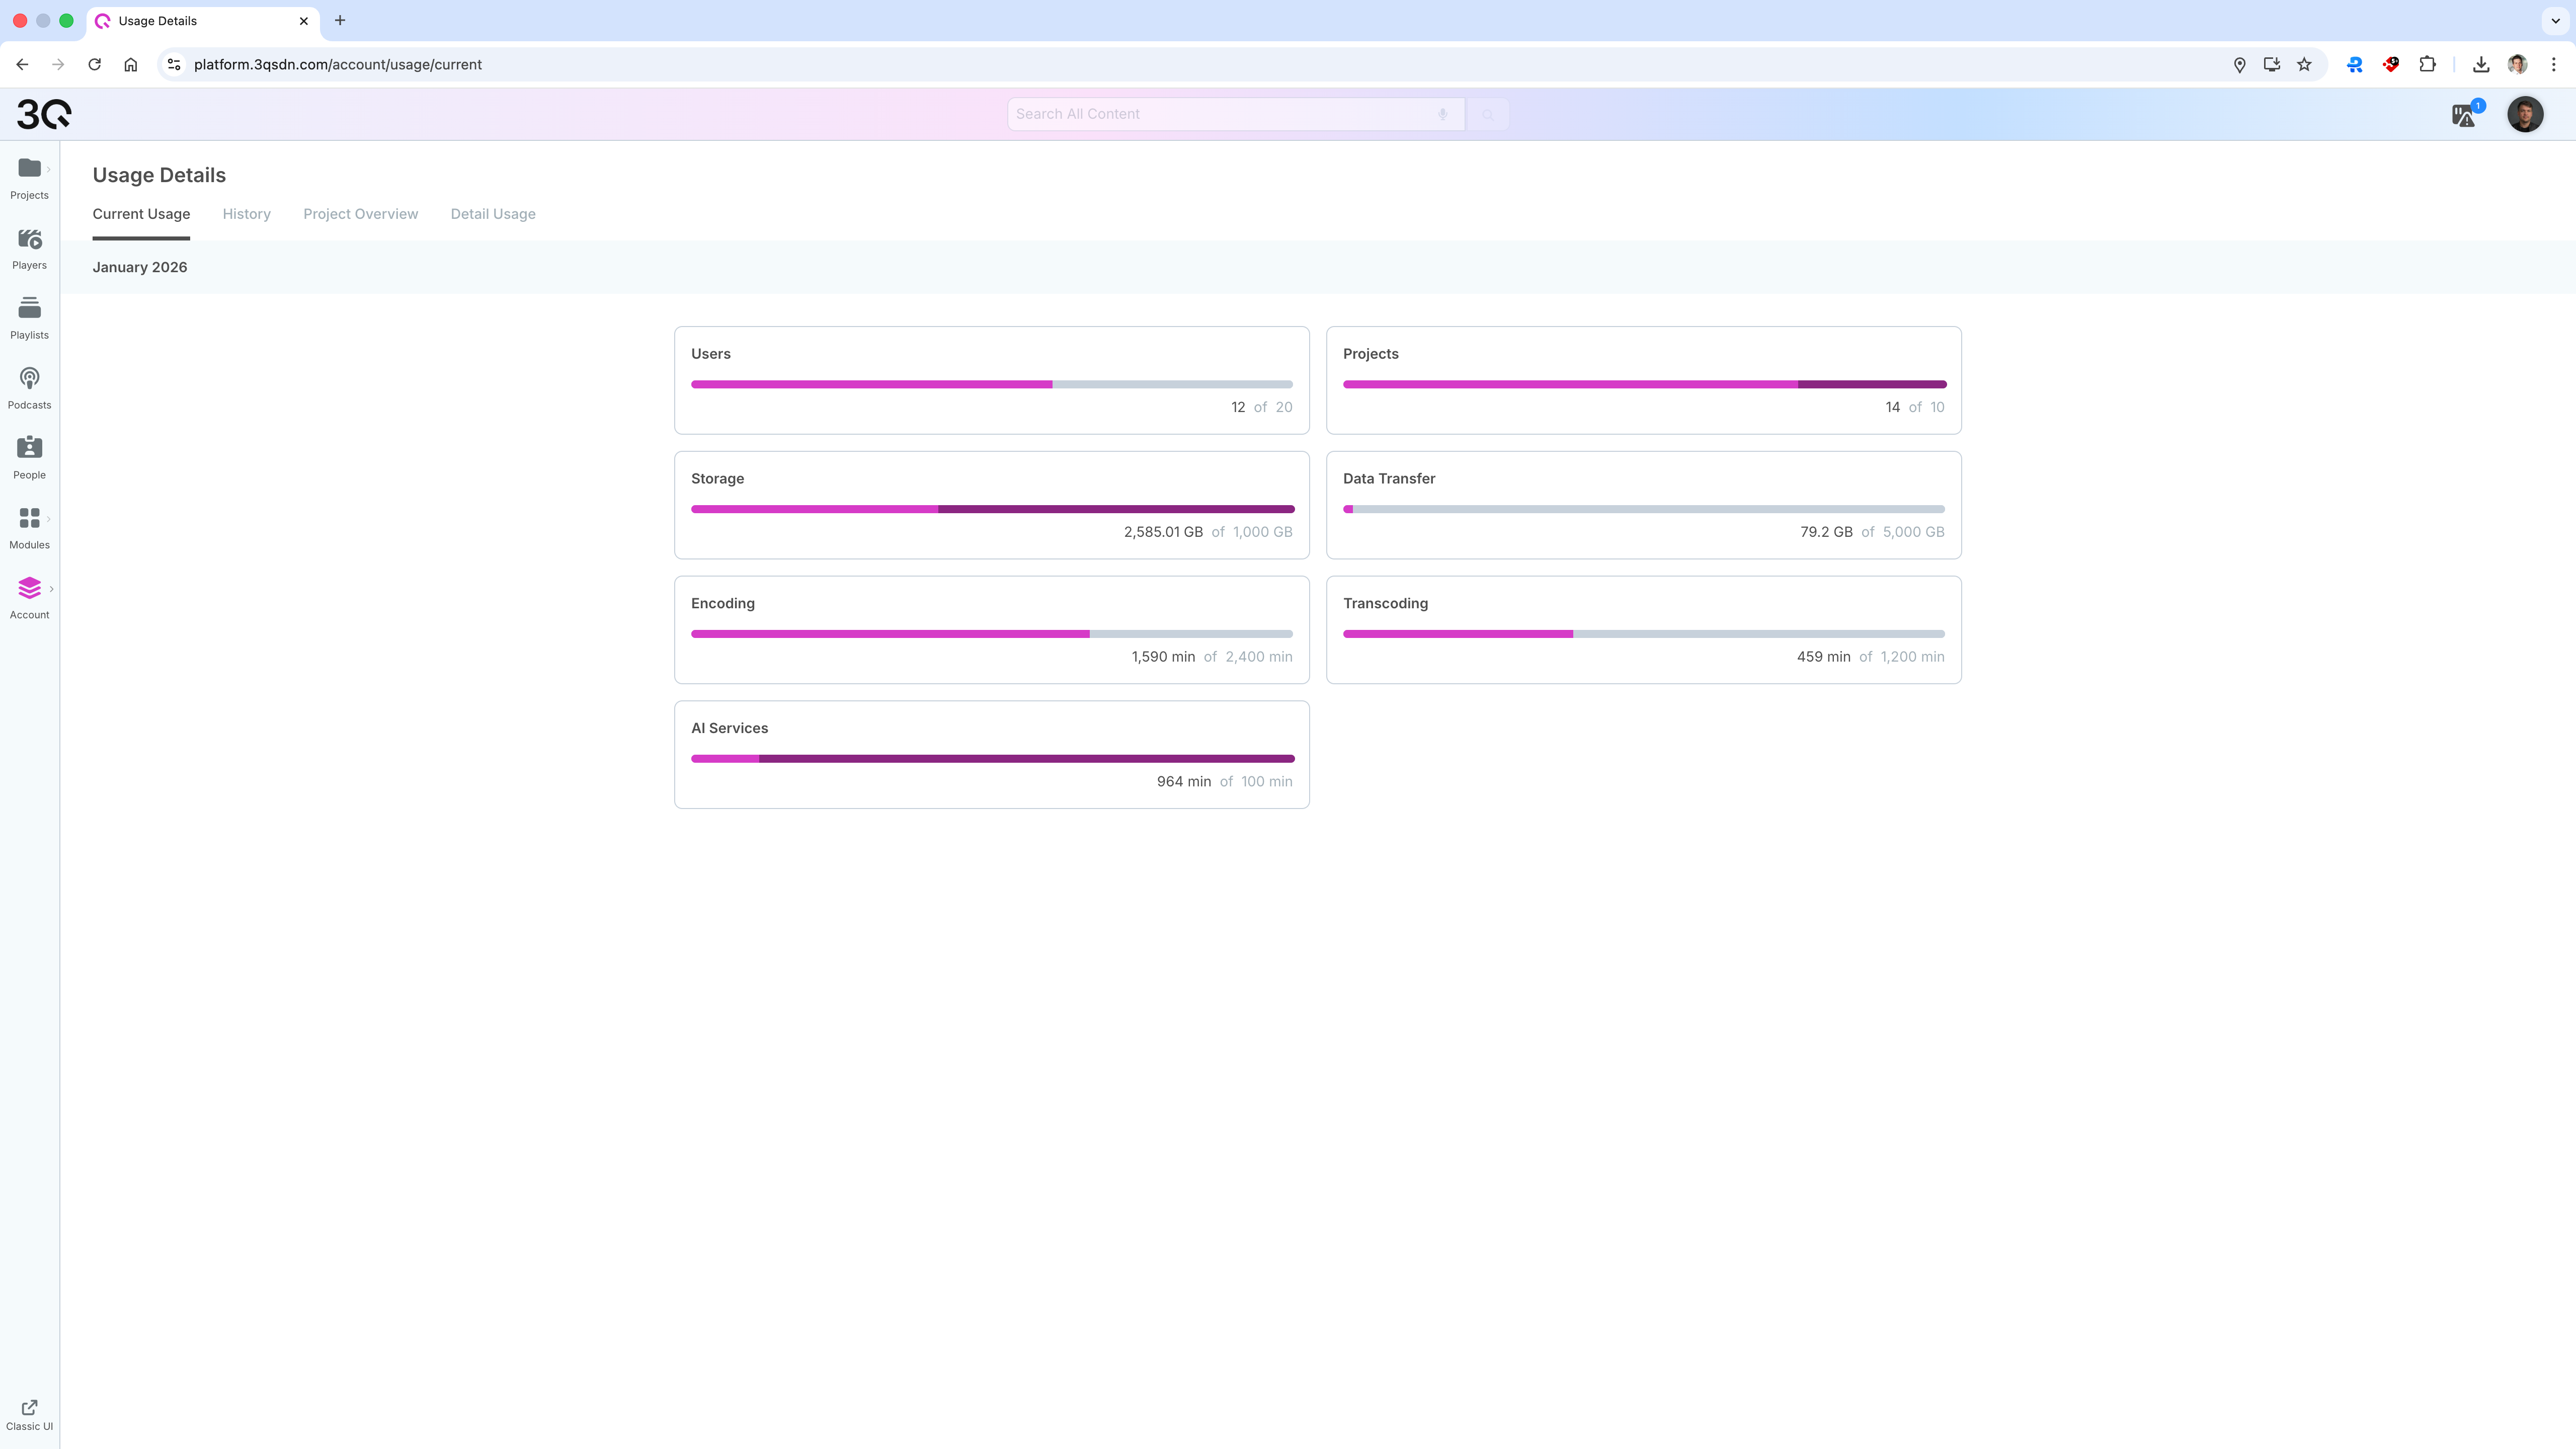Screen dimensions: 2576x1449
Task: Expand the Modules submenu arrow
Action: click(48, 519)
